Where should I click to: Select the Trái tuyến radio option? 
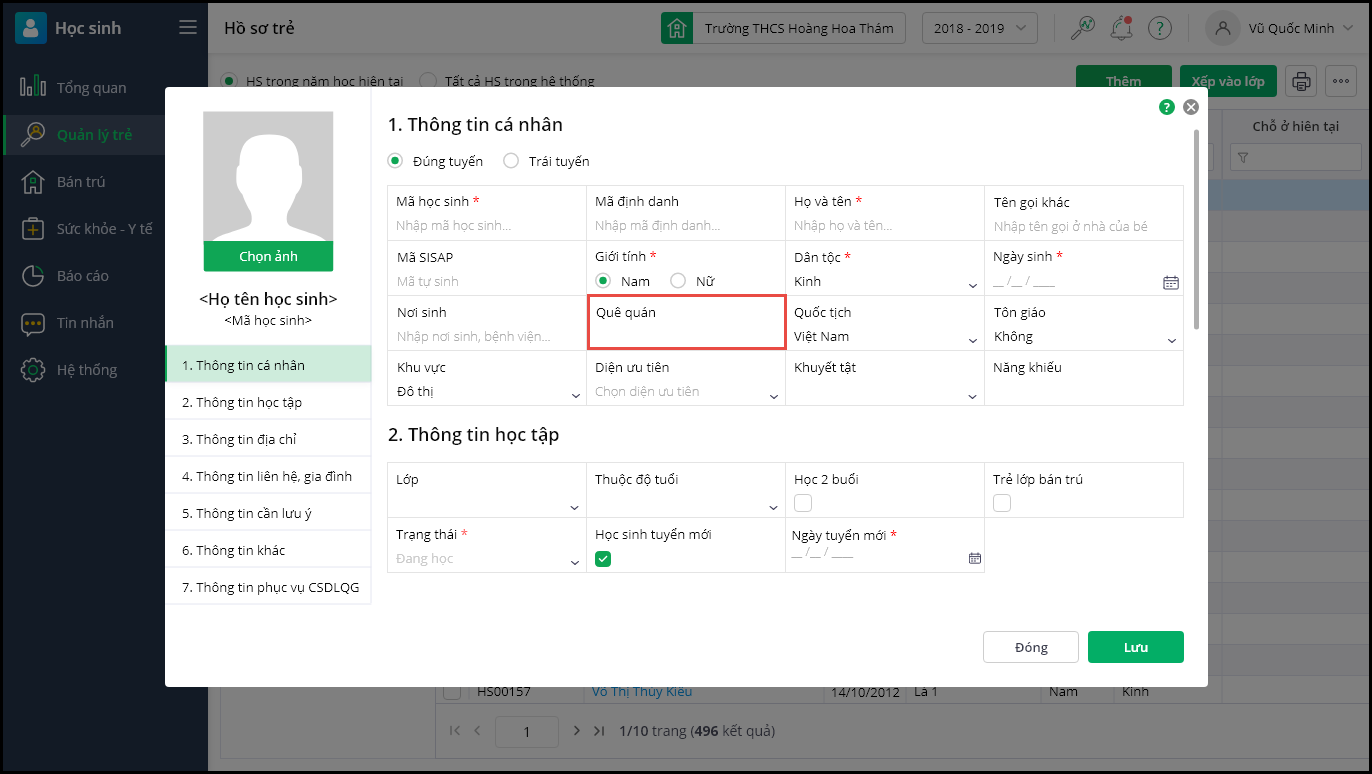511,161
